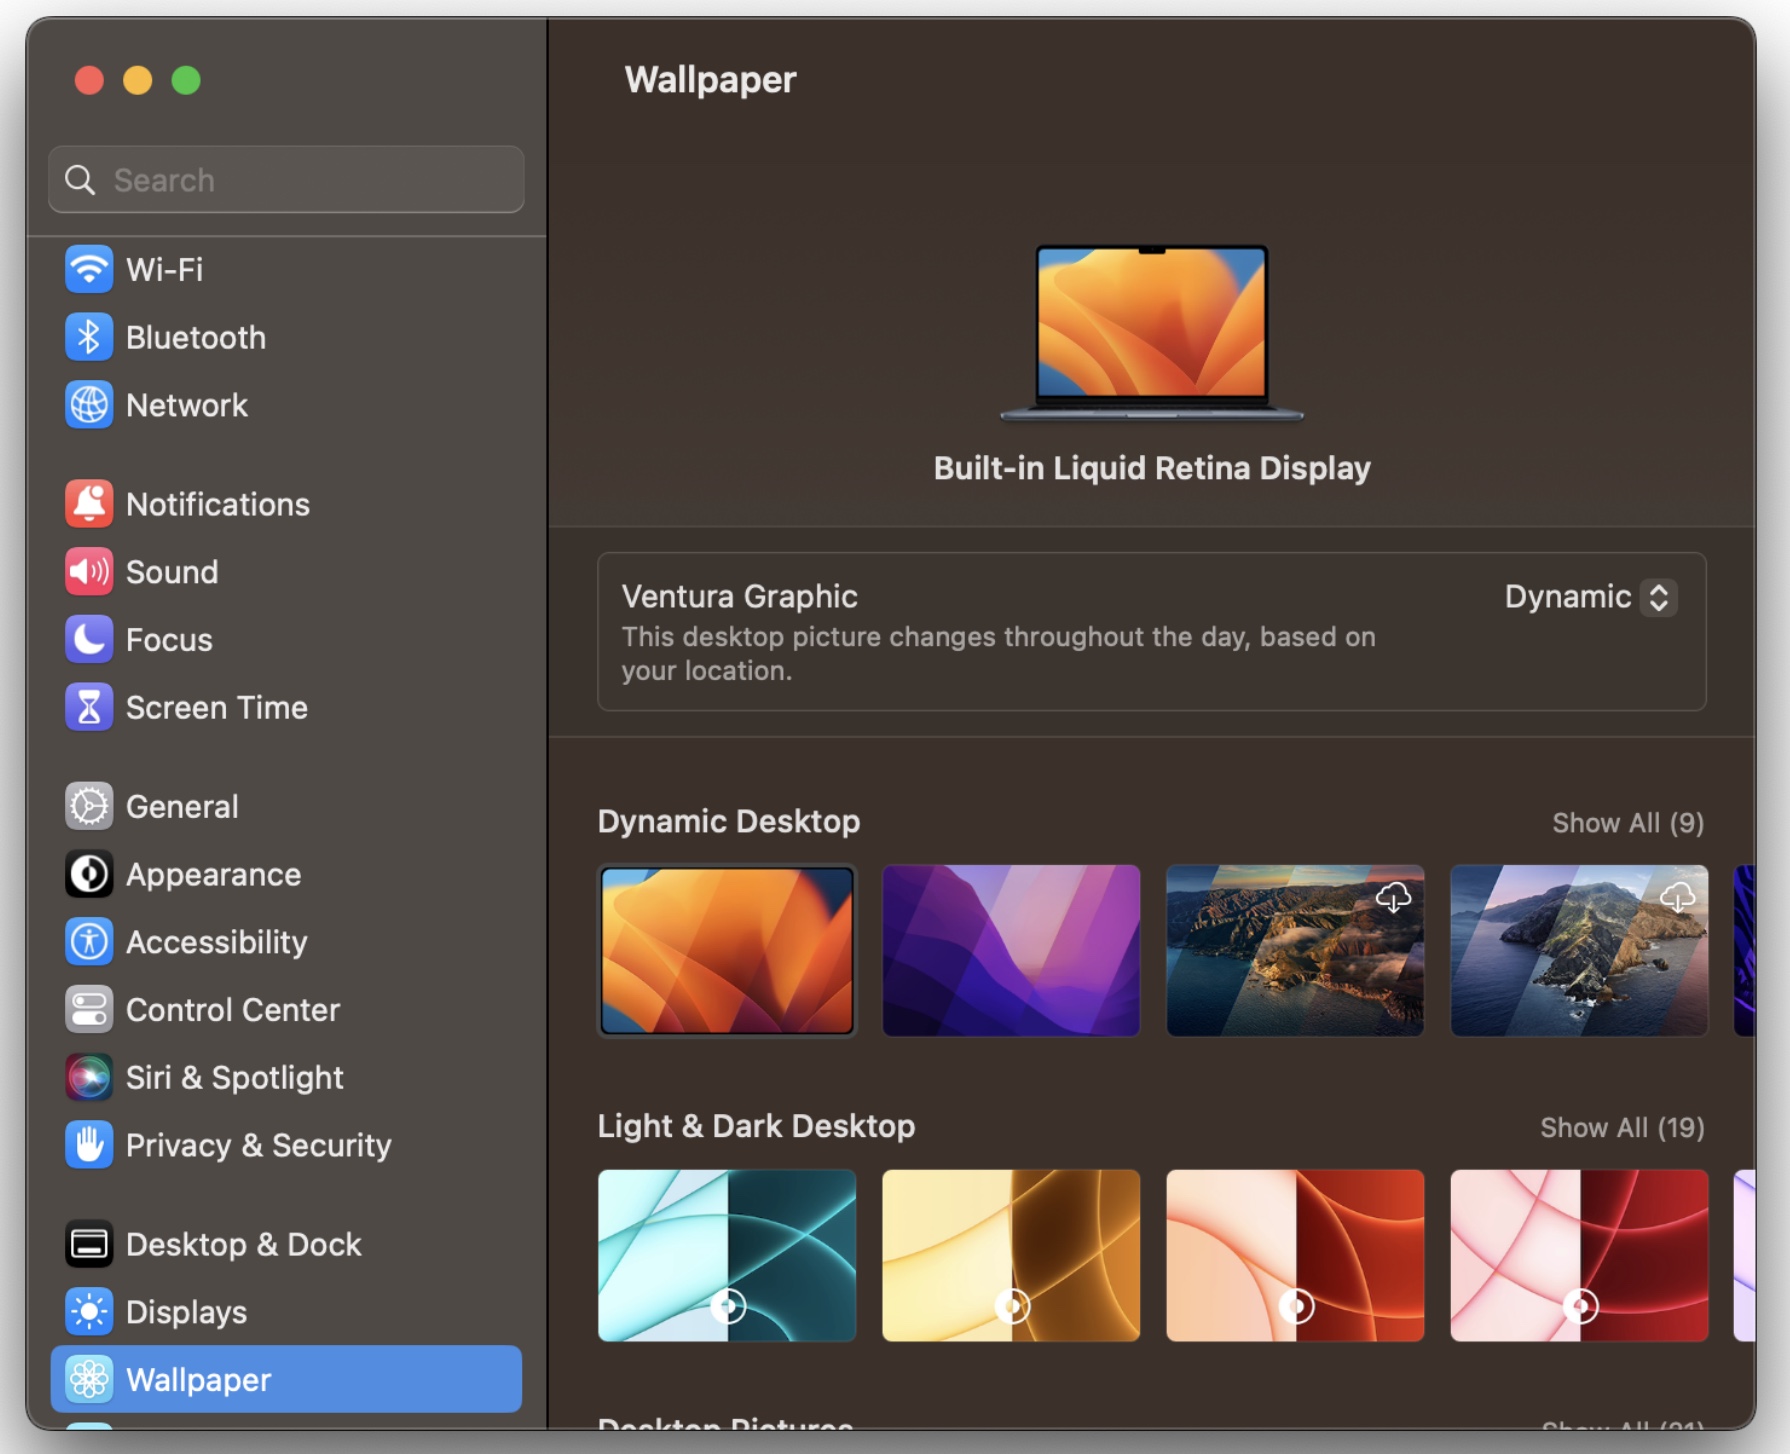Show all 19 Light & Dark wallpapers
This screenshot has height=1454, width=1790.
pos(1622,1128)
